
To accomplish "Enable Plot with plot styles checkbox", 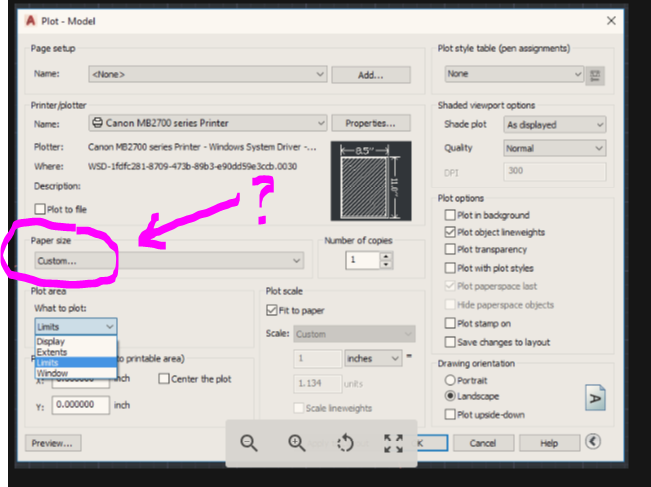I will pos(450,268).
